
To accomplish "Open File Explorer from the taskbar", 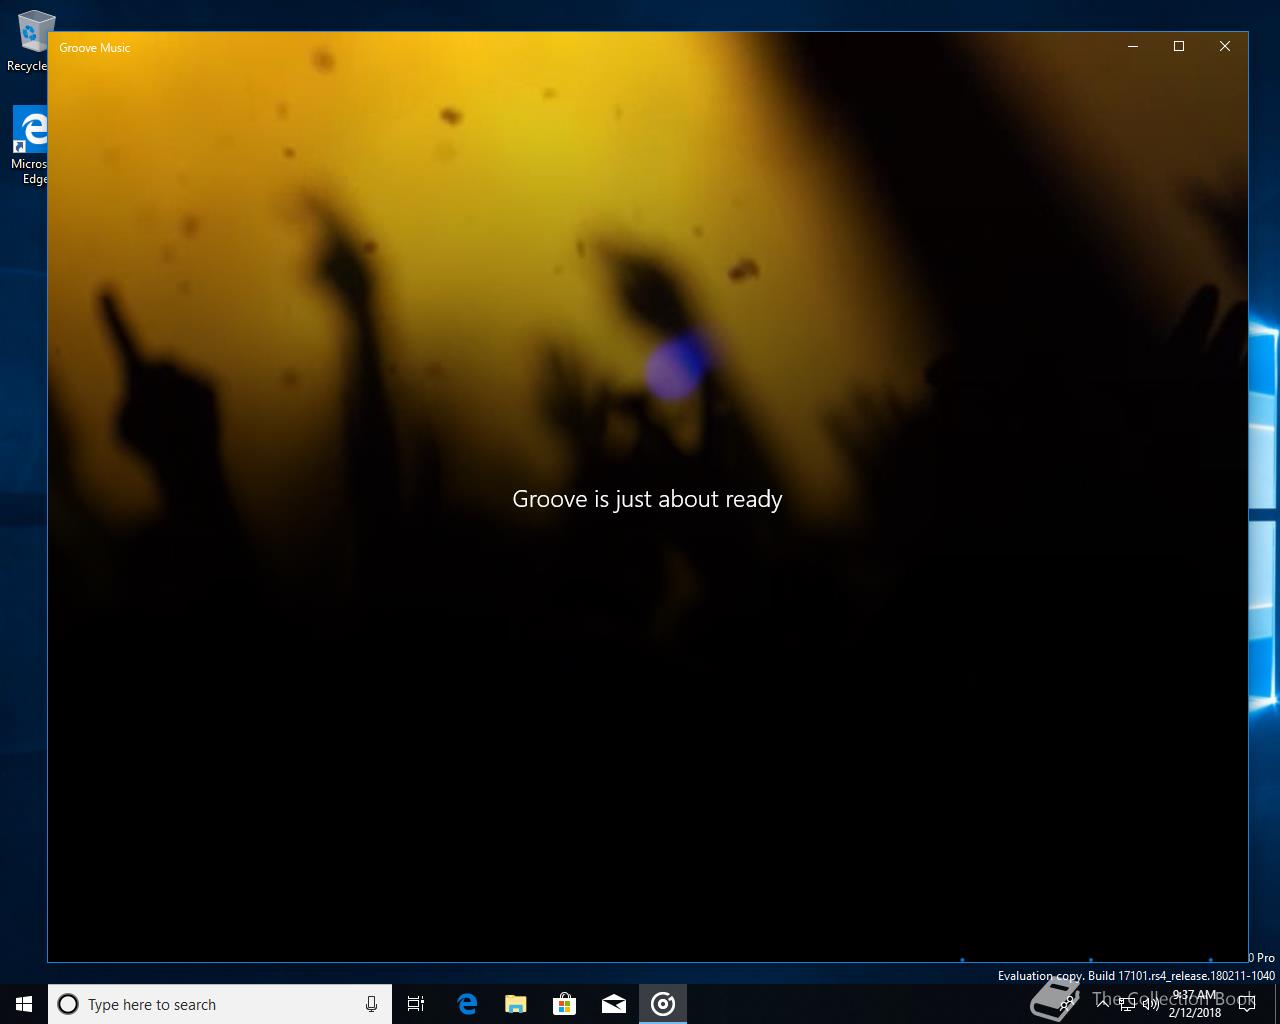I will pos(516,1004).
